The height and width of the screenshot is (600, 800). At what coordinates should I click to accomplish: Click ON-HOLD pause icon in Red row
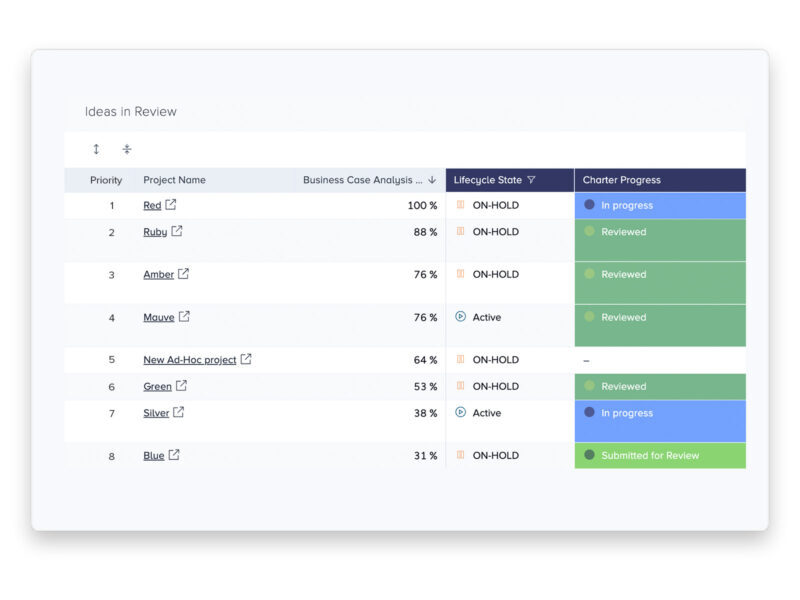click(x=461, y=205)
